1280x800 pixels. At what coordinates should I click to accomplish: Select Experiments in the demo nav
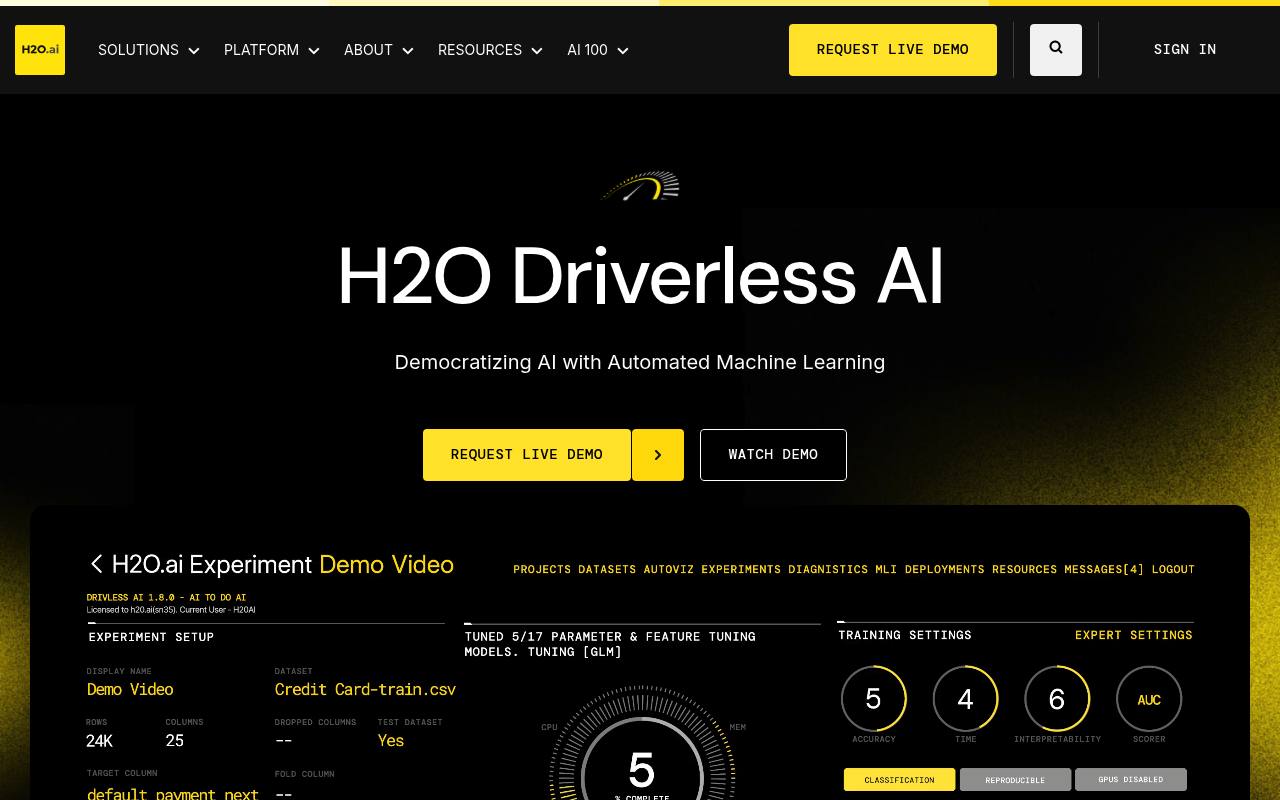(x=741, y=569)
